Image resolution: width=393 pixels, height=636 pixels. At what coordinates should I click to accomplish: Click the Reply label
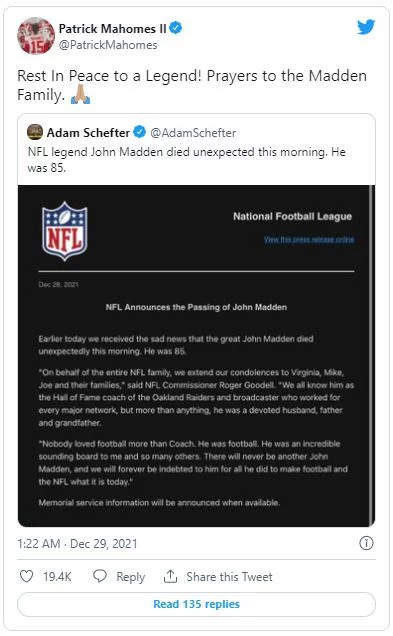coord(131,577)
